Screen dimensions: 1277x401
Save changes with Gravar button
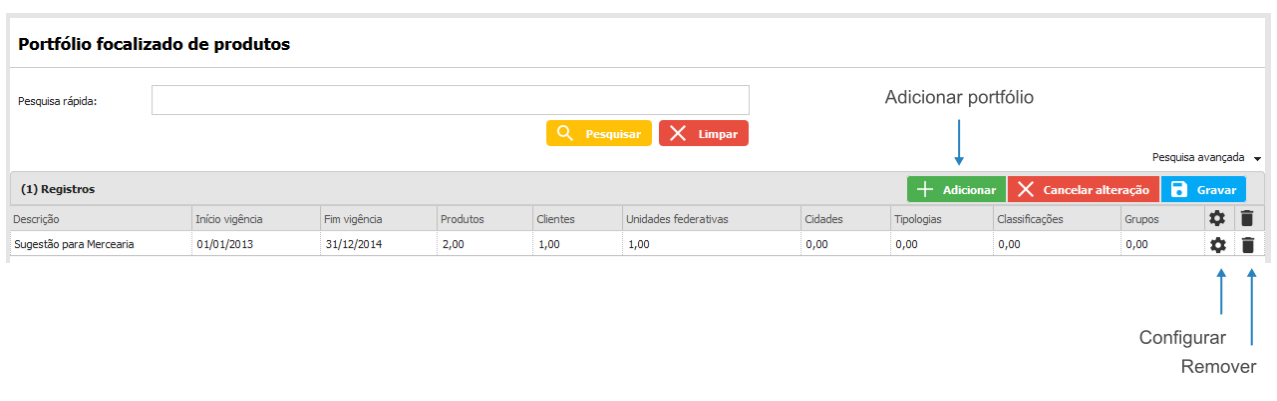[1203, 189]
